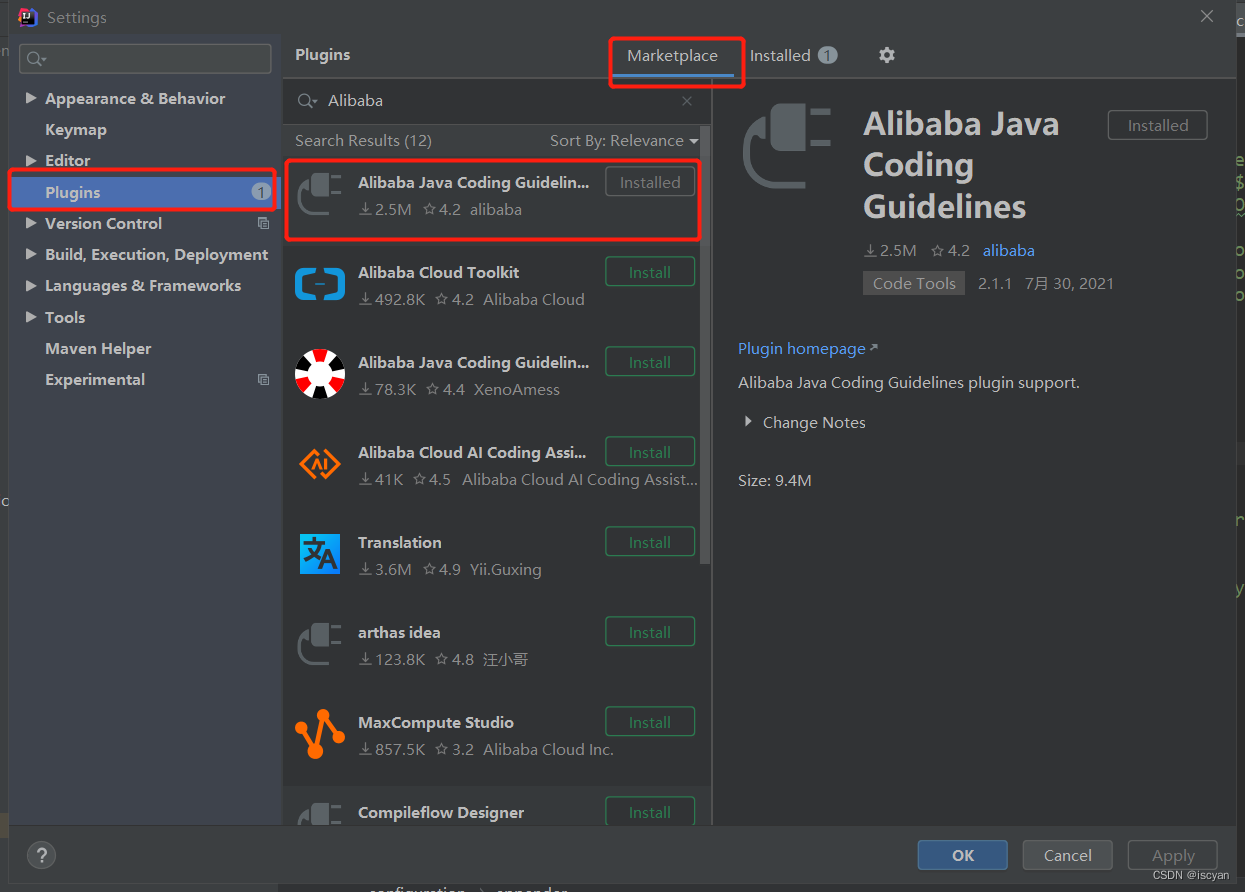Expand the Version Control node
Screen dimensions: 1245x892
31,223
